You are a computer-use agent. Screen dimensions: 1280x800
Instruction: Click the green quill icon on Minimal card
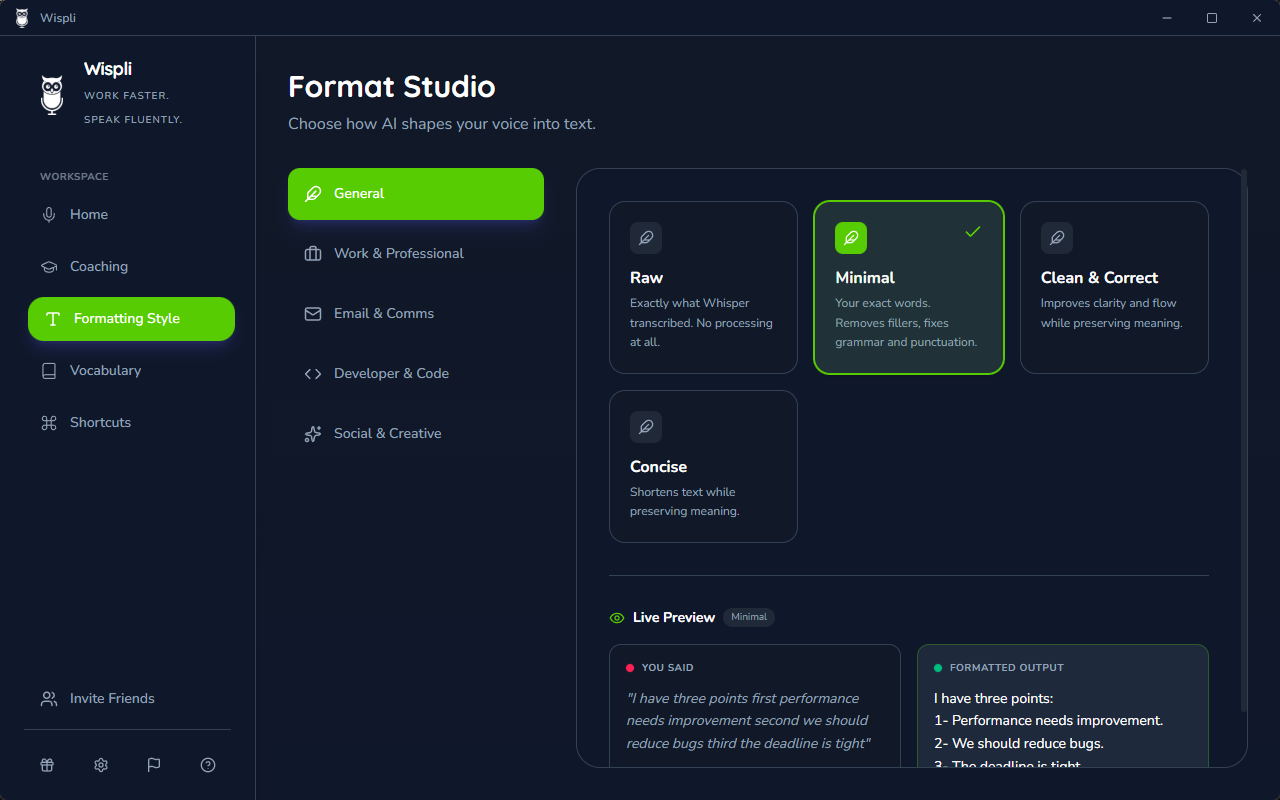[851, 238]
